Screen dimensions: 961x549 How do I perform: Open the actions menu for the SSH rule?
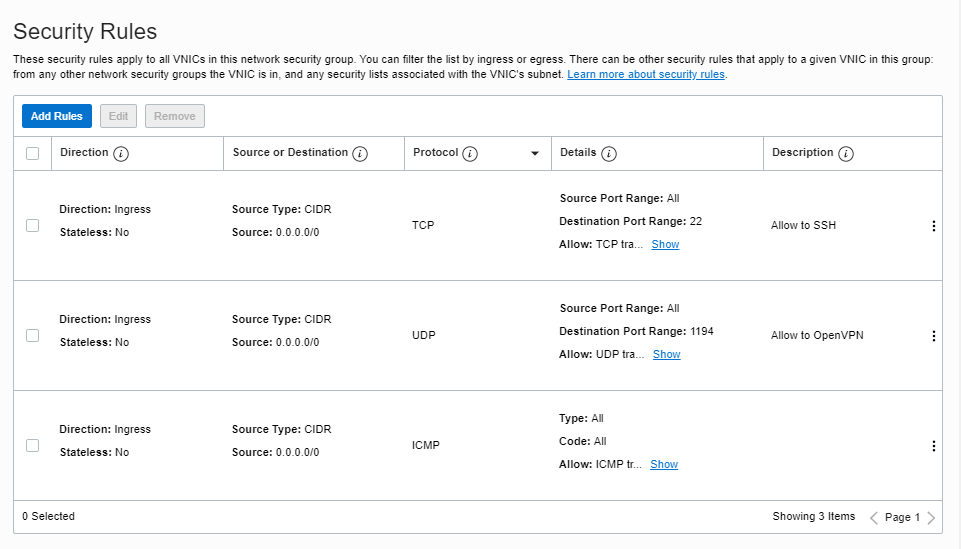933,226
